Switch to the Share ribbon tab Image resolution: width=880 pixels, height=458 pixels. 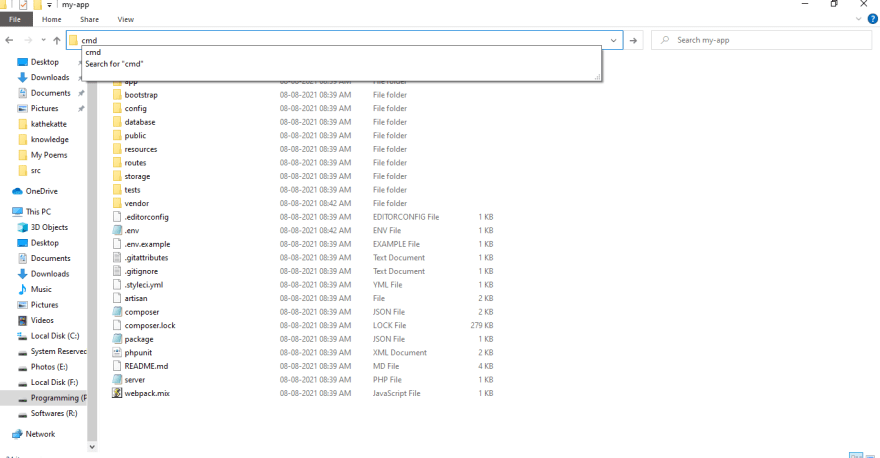(89, 19)
